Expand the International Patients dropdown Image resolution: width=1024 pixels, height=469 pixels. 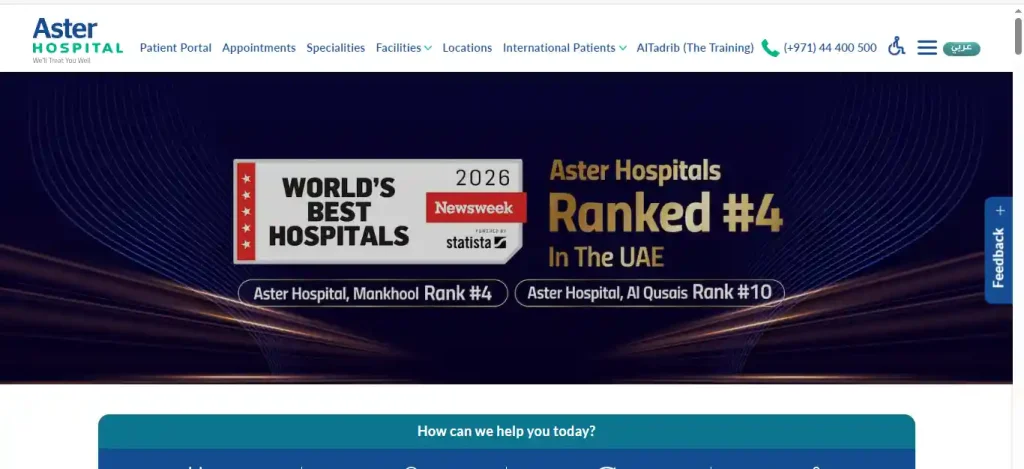point(564,48)
